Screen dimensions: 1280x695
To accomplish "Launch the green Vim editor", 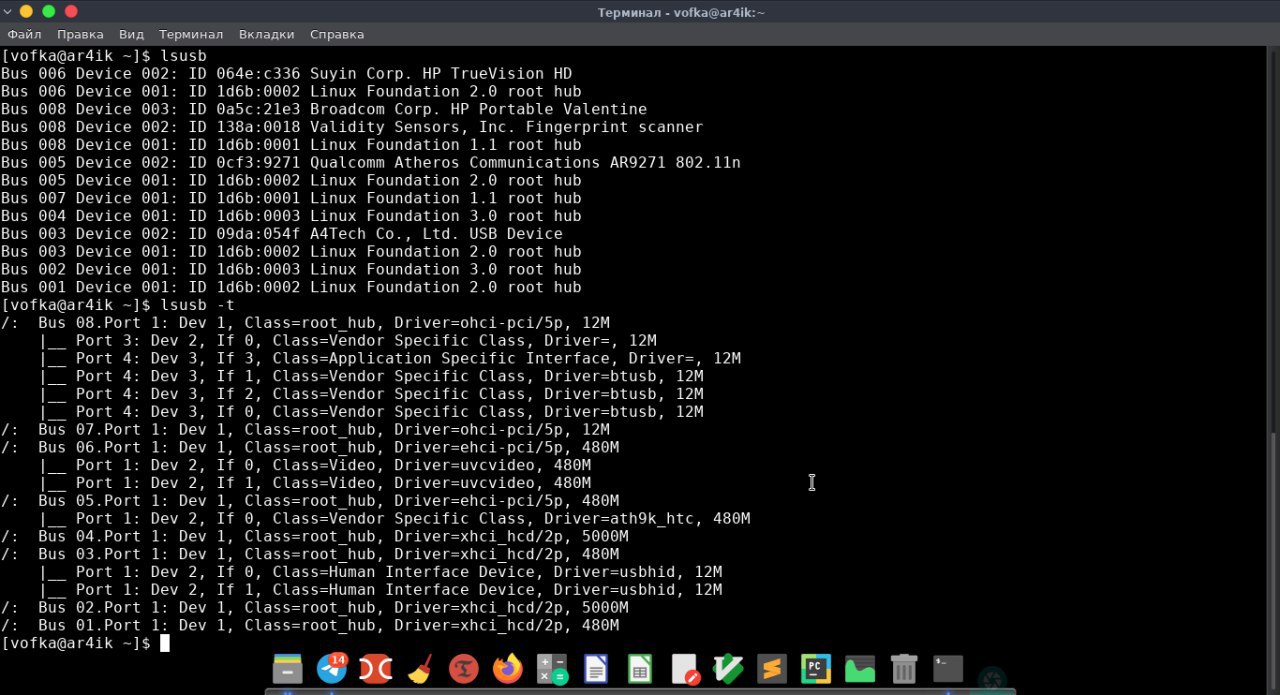I will pos(728,669).
